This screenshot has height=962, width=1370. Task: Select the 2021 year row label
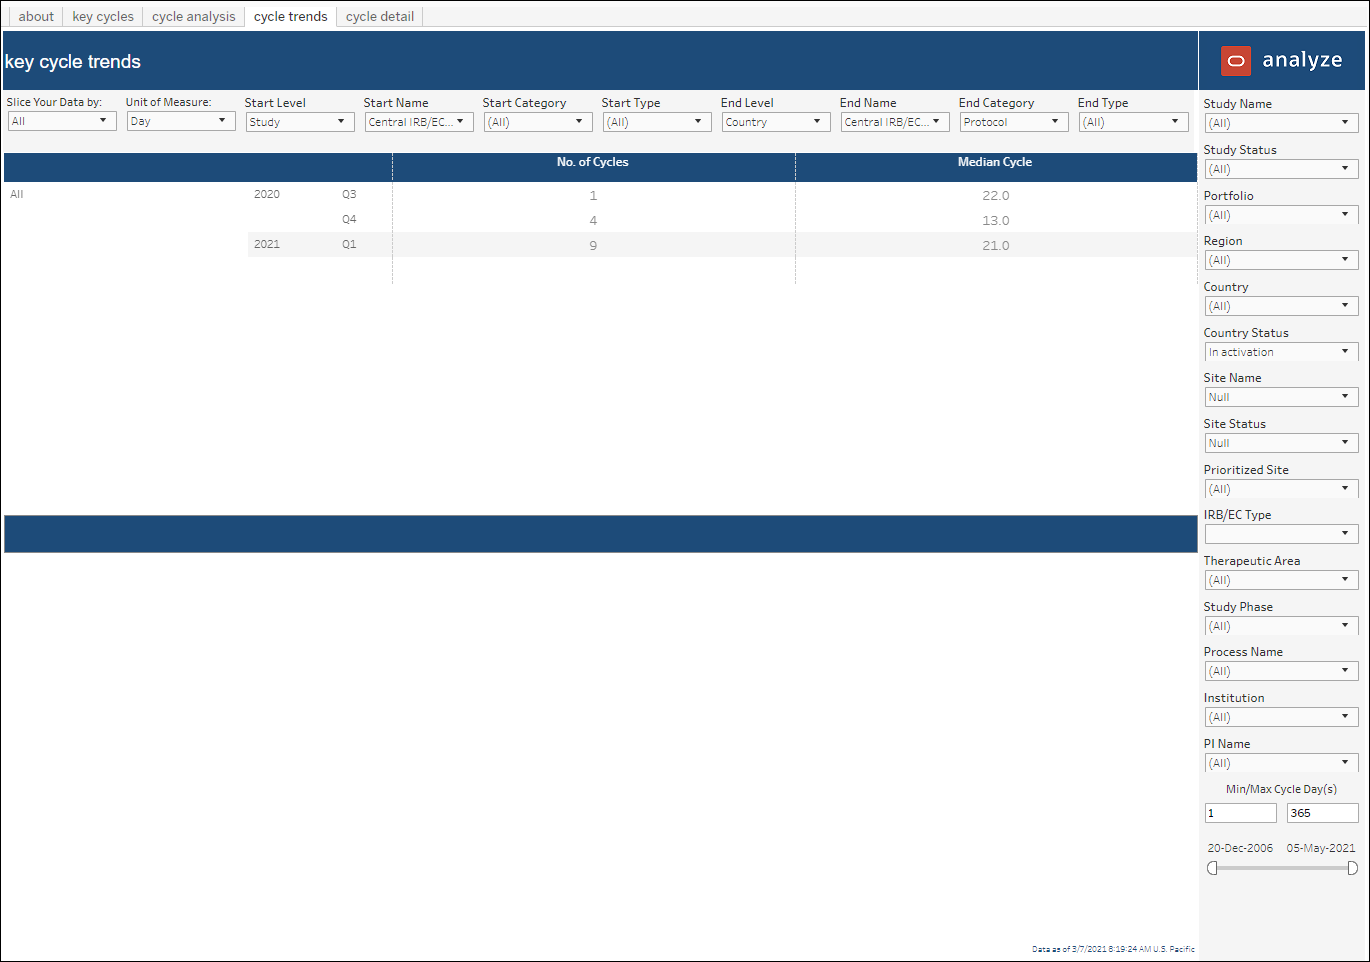(x=267, y=244)
